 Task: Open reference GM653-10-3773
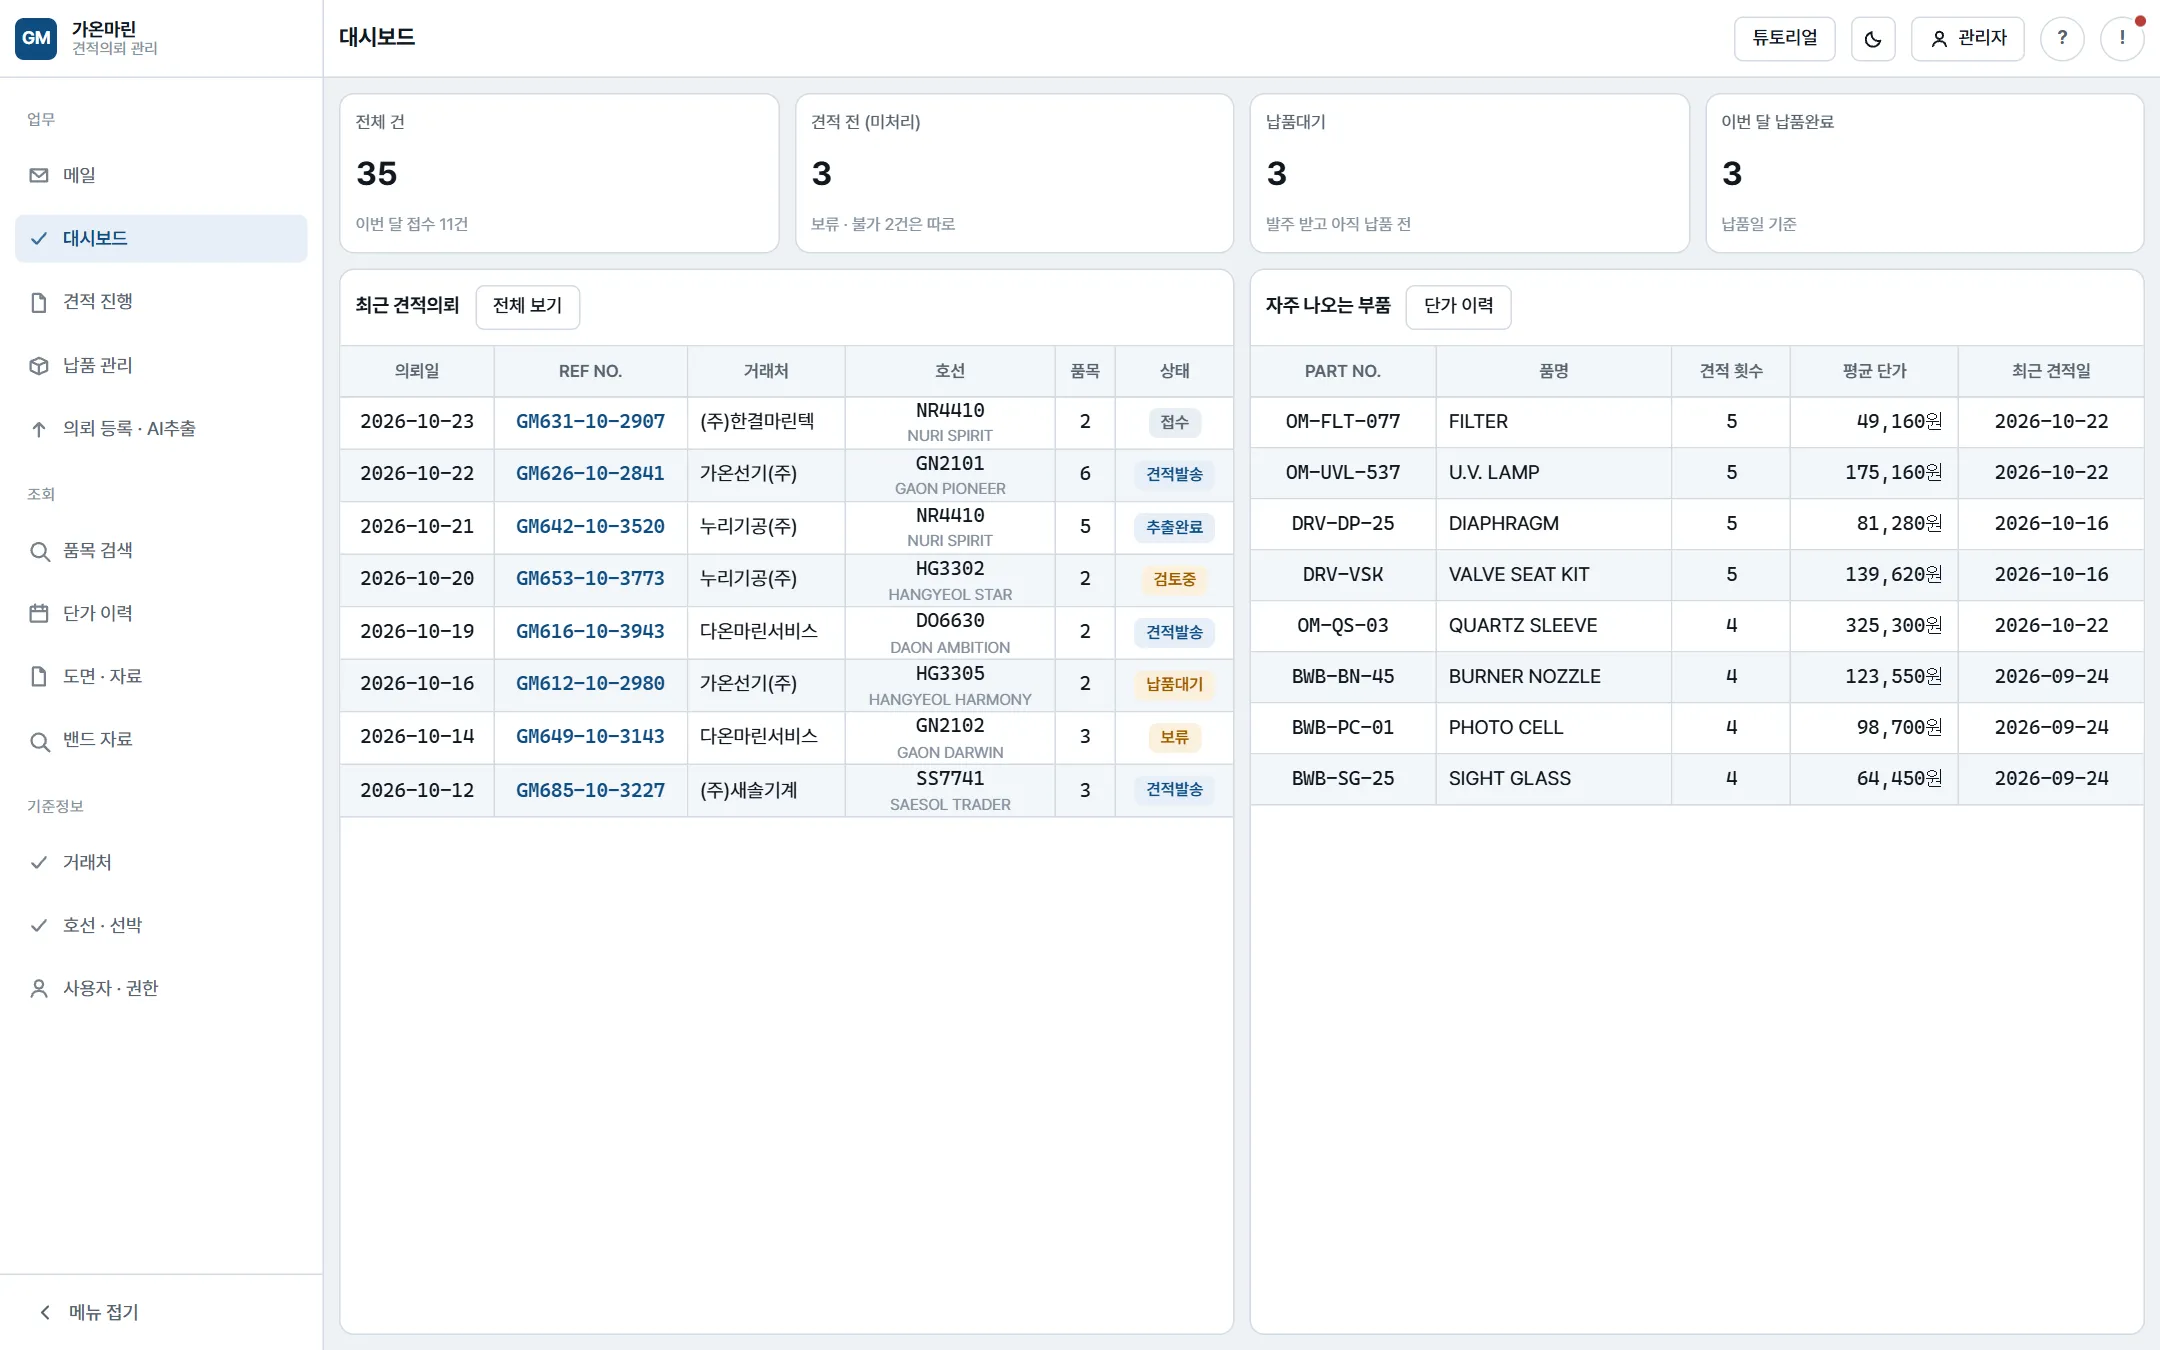590,579
